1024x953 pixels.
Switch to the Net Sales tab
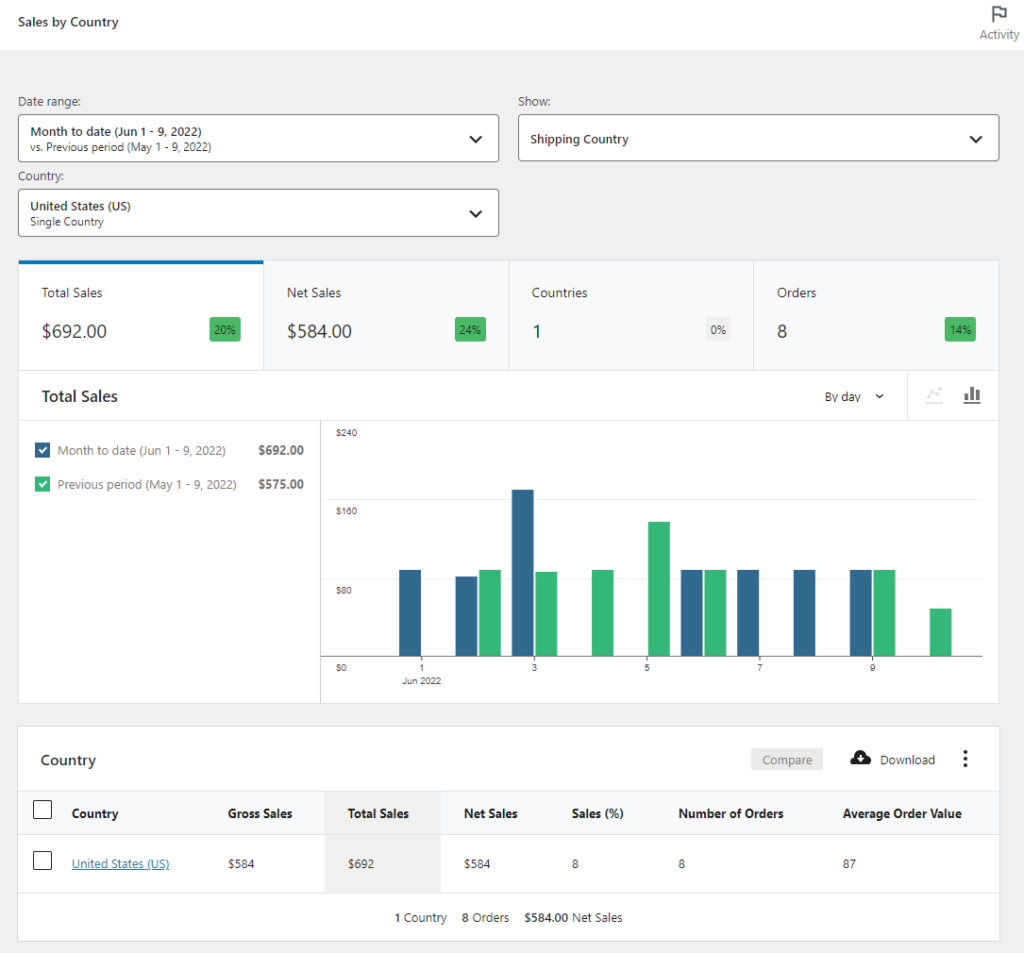(385, 315)
